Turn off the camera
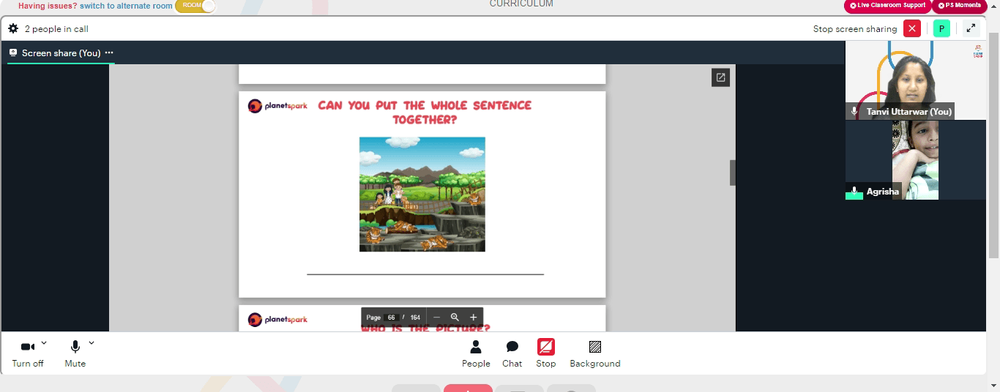 point(27,354)
